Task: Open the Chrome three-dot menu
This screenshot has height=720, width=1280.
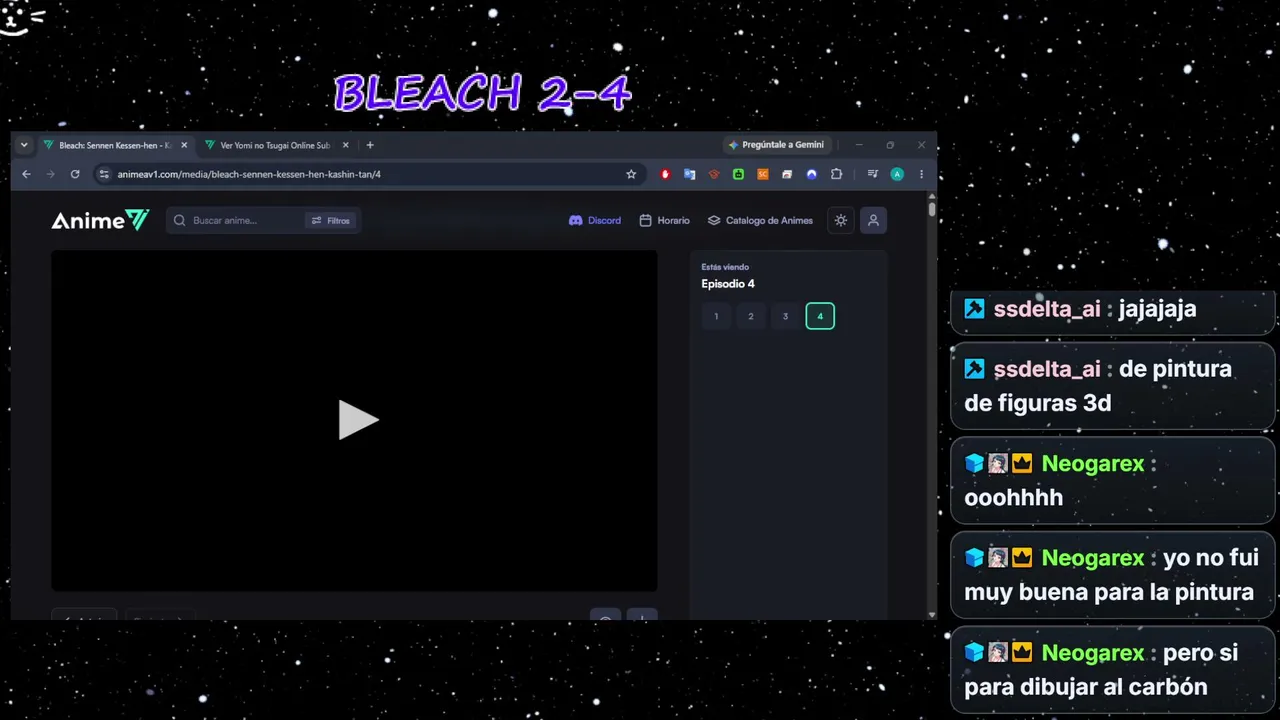Action: tap(921, 174)
